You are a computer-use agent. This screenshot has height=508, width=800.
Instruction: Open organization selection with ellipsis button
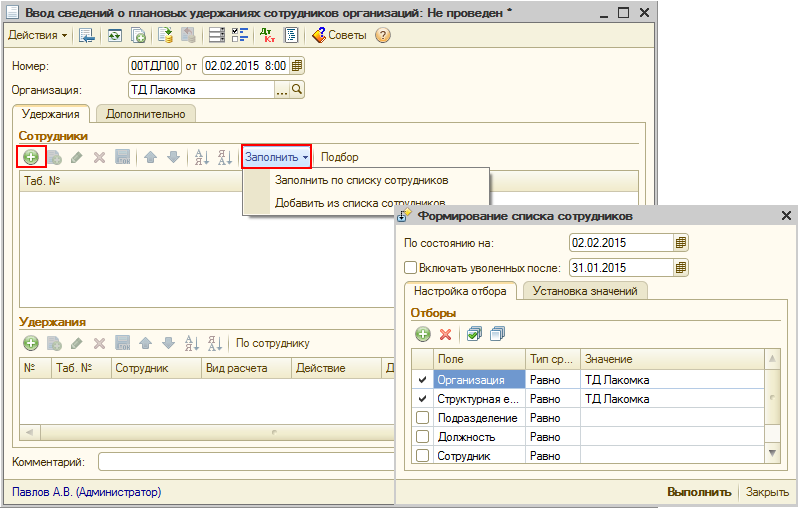[x=281, y=90]
